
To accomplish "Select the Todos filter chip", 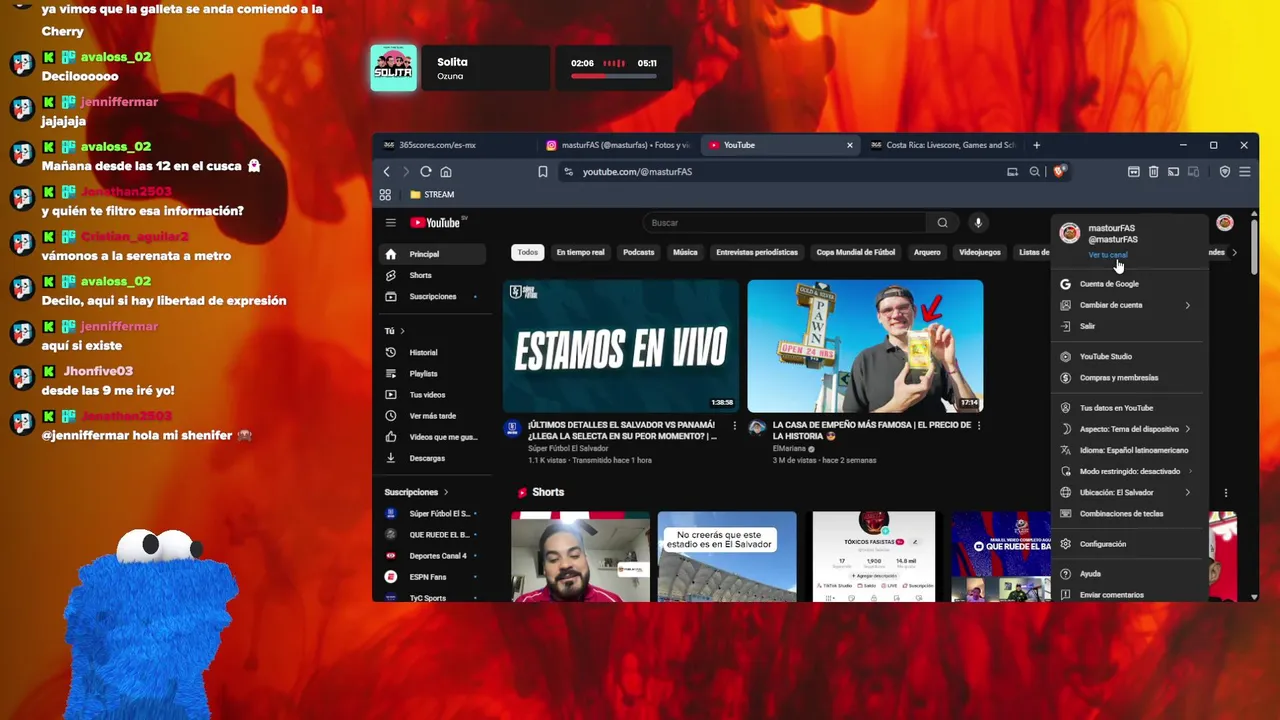I will tap(528, 252).
